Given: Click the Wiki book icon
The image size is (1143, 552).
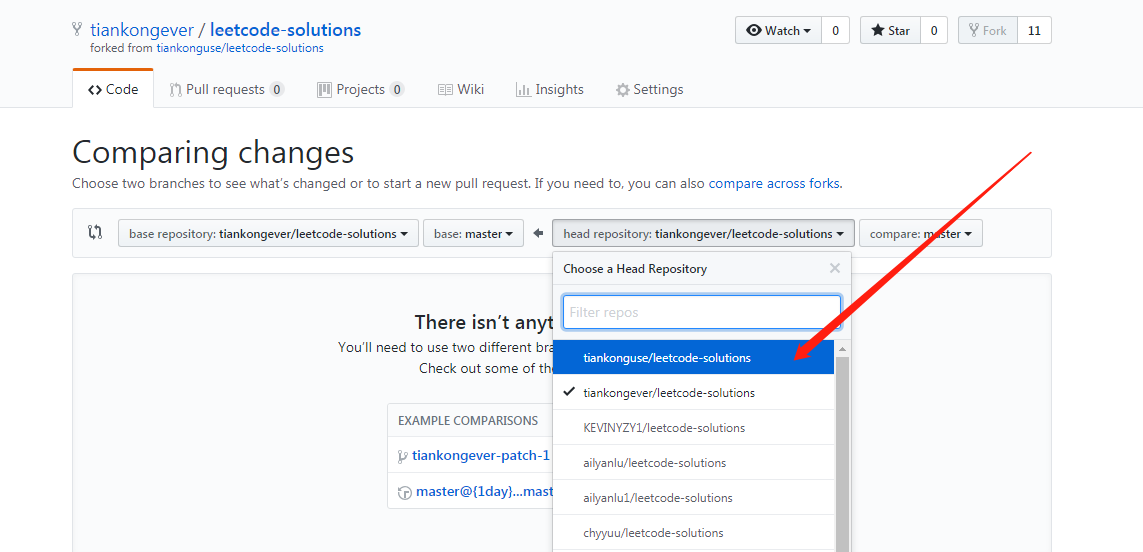Looking at the screenshot, I should click(x=445, y=90).
